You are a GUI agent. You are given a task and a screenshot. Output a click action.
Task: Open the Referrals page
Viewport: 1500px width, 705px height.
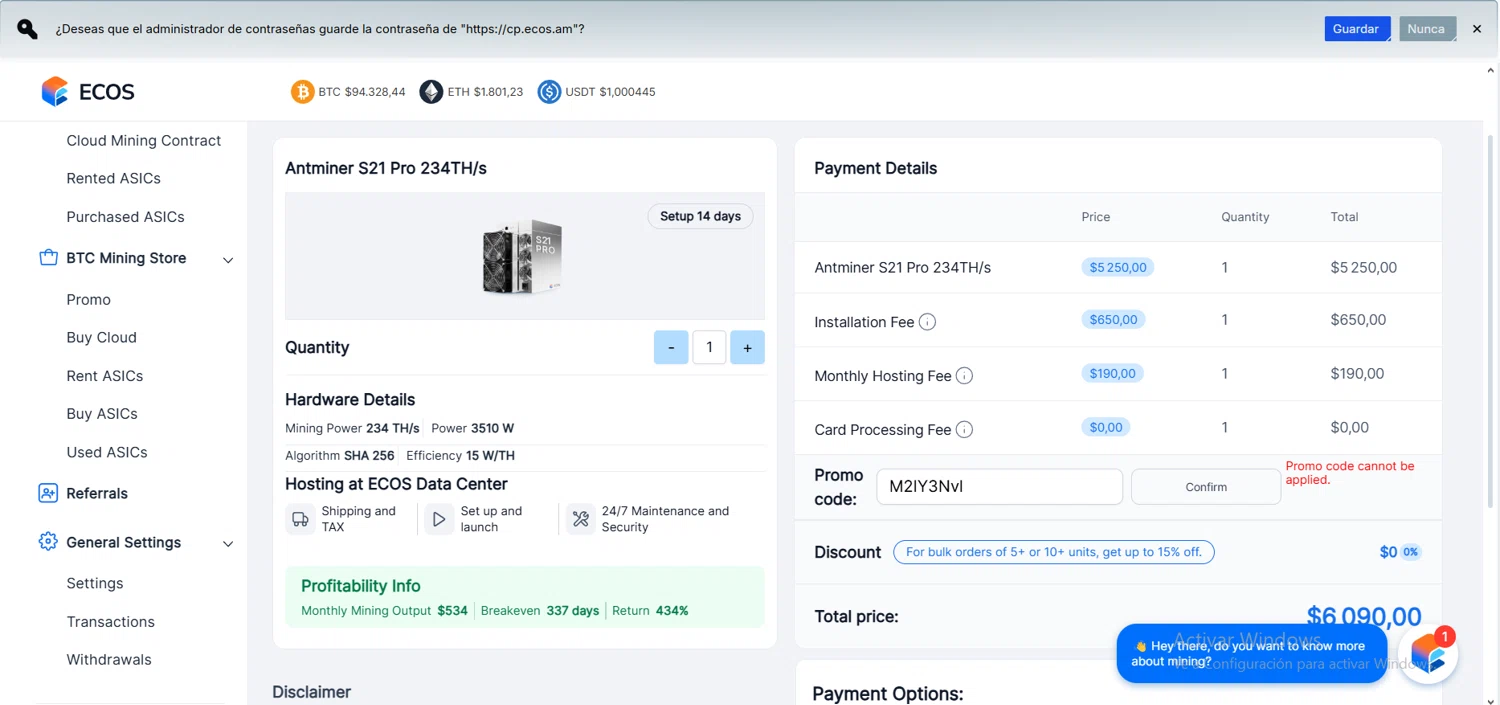[97, 493]
